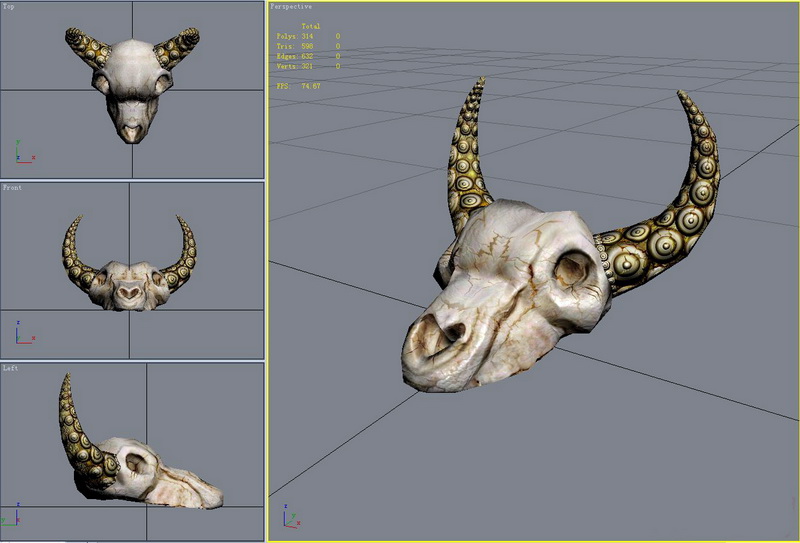Open the Perspective viewport label menu
The width and height of the screenshot is (800, 543).
pyautogui.click(x=291, y=7)
